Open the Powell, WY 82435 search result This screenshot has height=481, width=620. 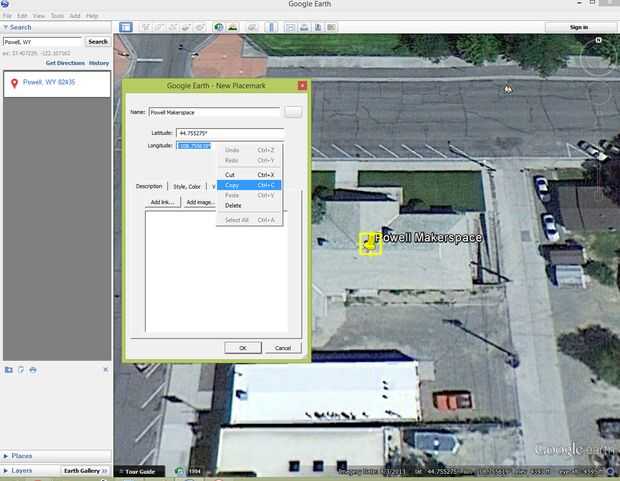point(49,82)
